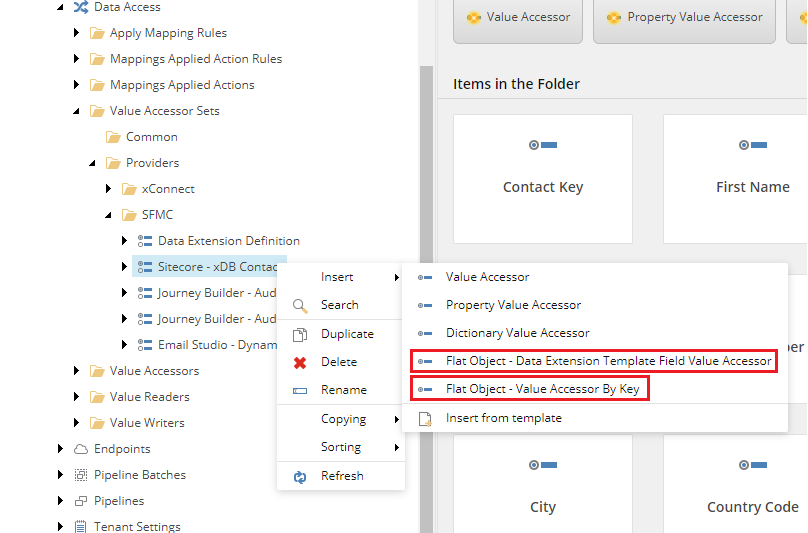Insert a Dictionary Value Accessor

(595, 333)
